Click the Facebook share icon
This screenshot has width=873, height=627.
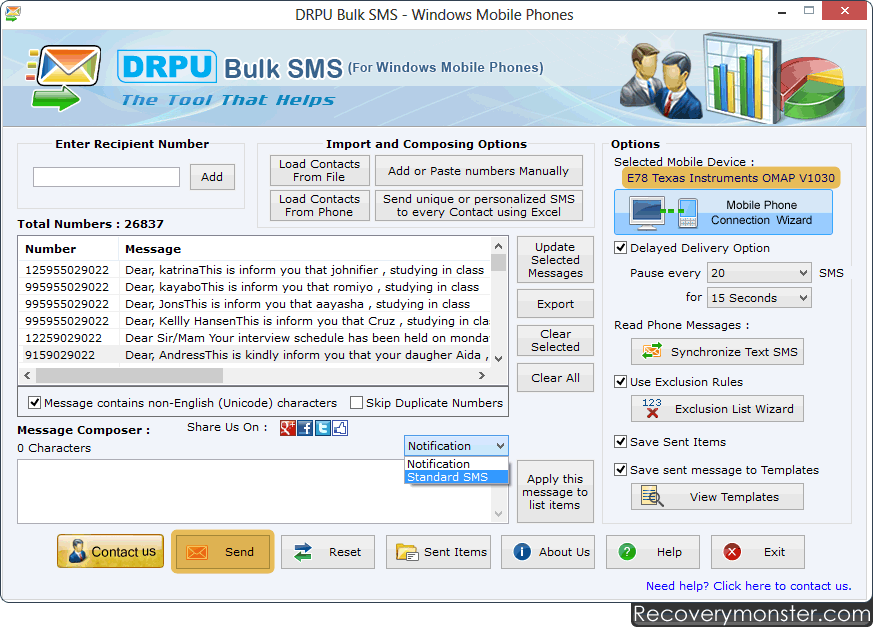click(305, 428)
